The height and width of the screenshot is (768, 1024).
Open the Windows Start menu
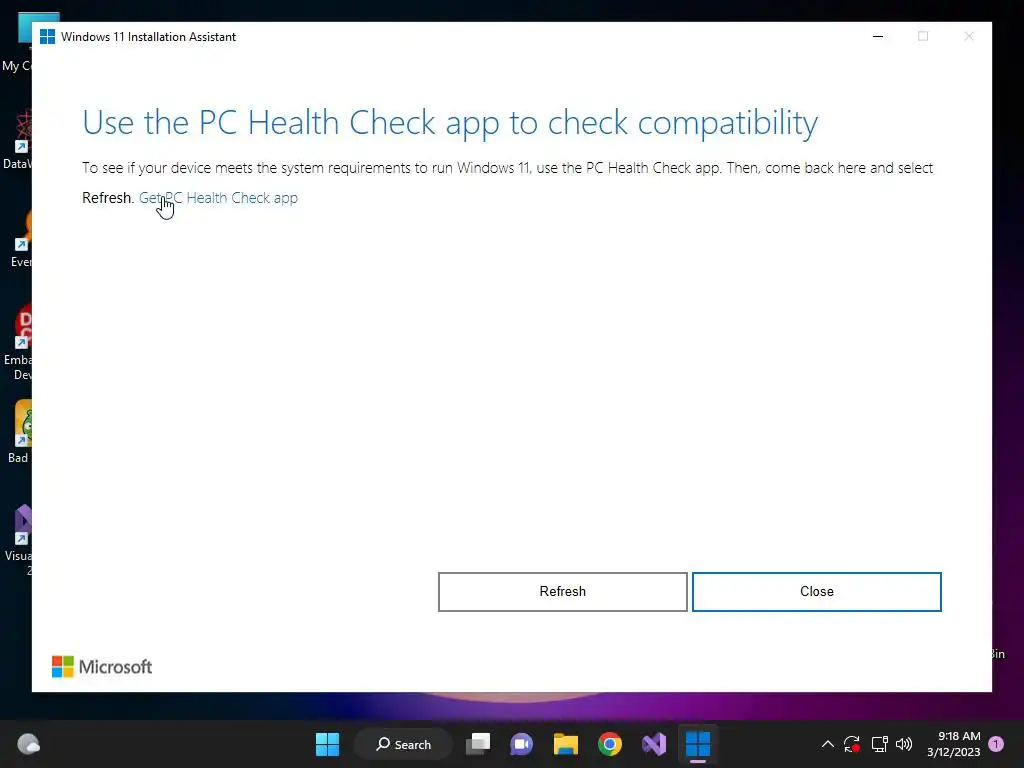(327, 744)
